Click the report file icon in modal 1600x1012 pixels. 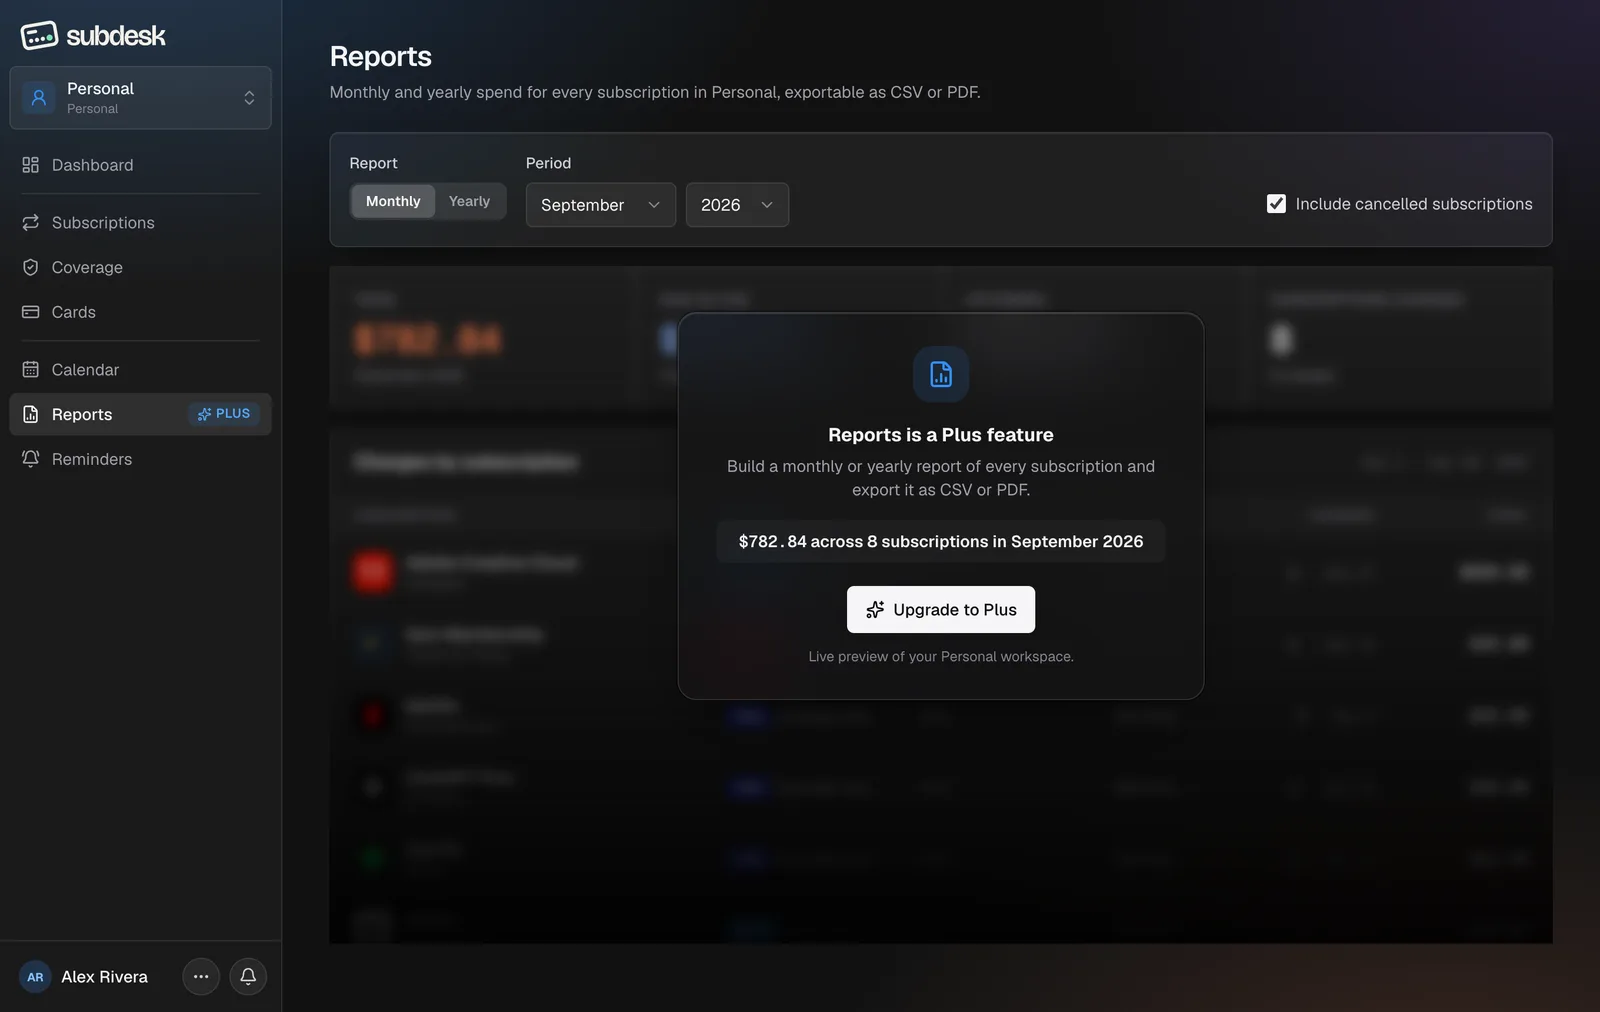[941, 375]
